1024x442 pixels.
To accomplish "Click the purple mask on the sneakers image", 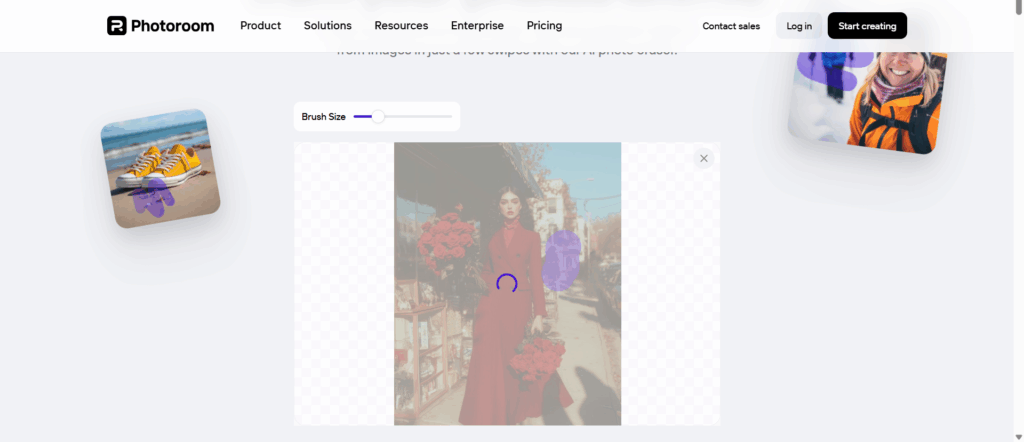I will click(x=153, y=198).
